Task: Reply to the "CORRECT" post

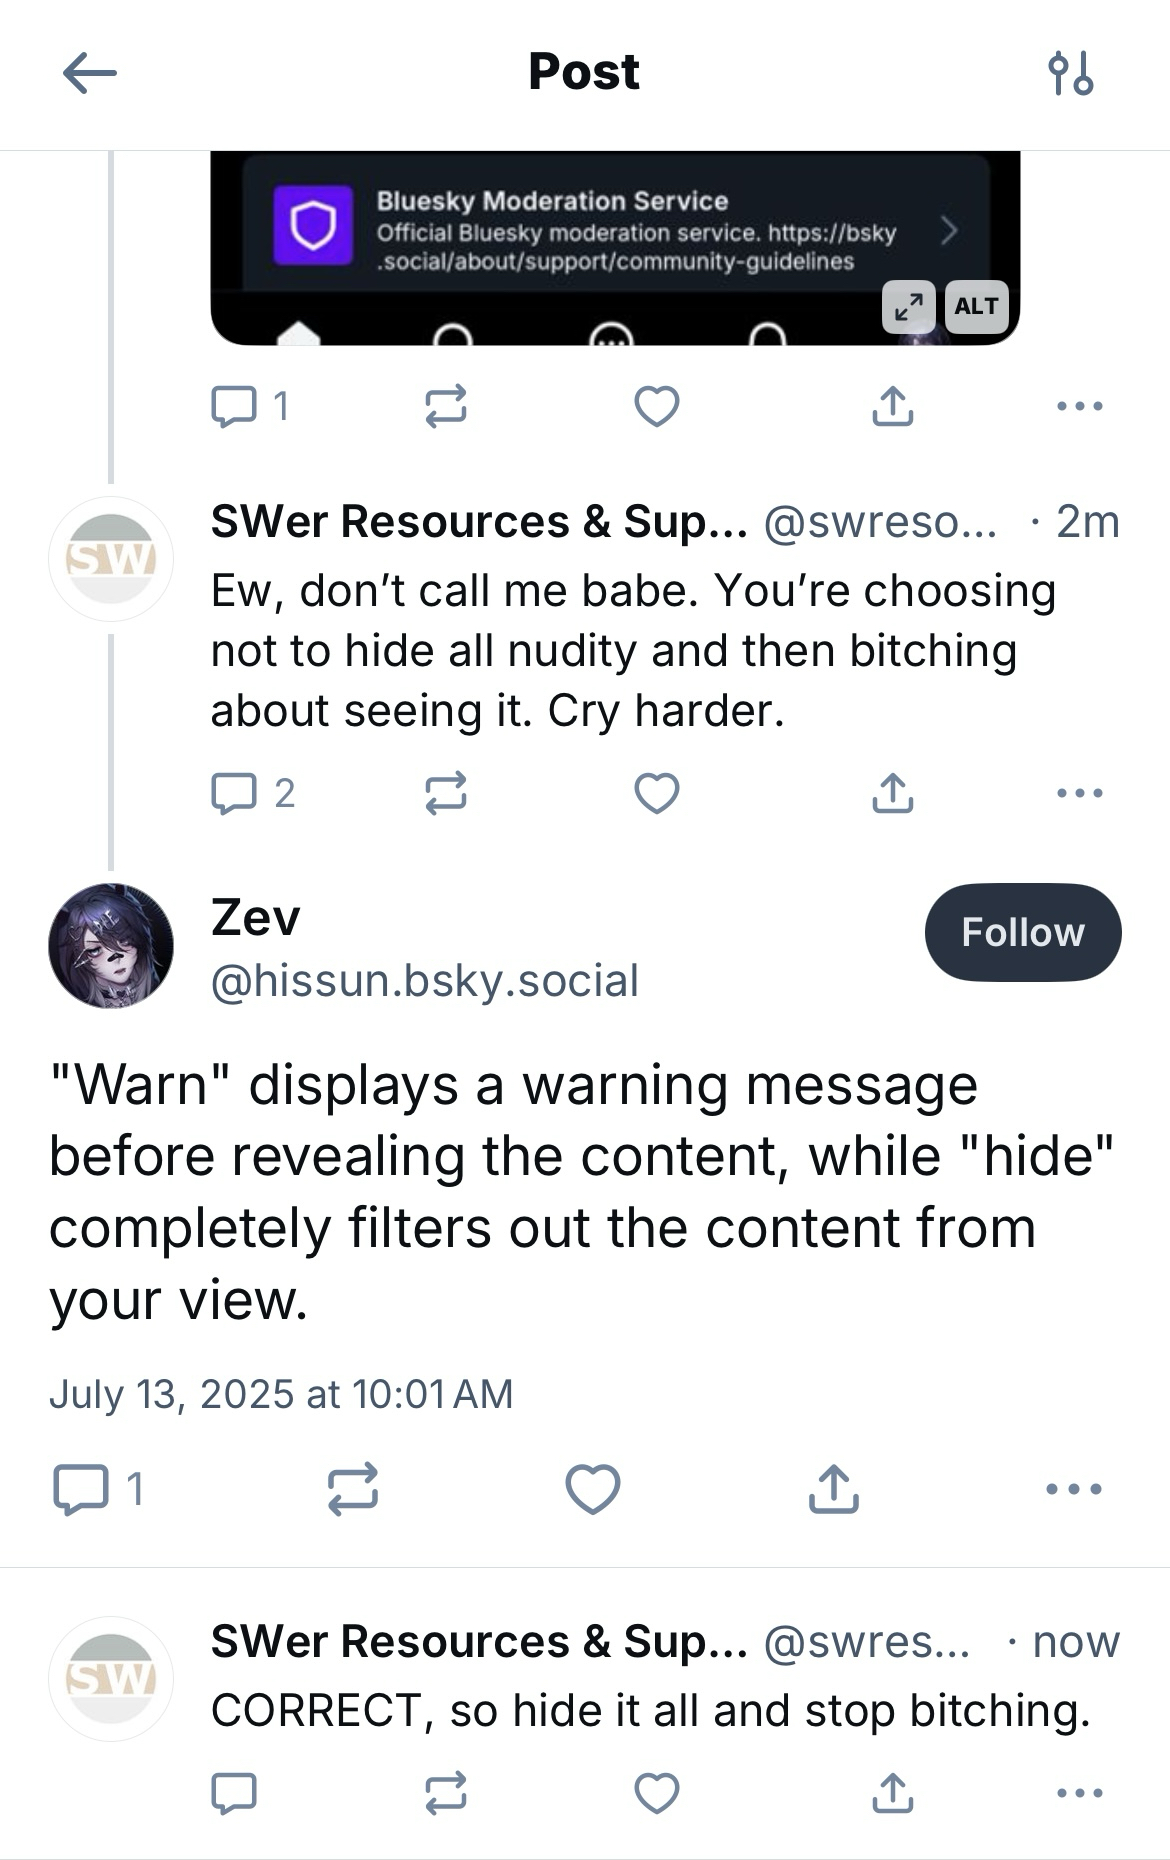Action: tap(234, 1793)
